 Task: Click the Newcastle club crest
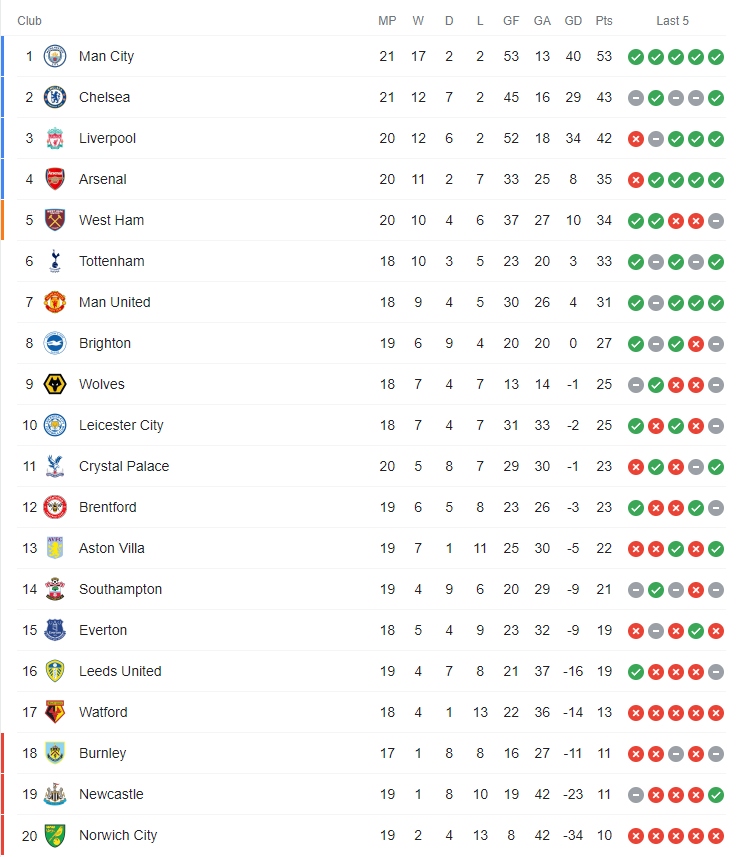click(x=55, y=794)
